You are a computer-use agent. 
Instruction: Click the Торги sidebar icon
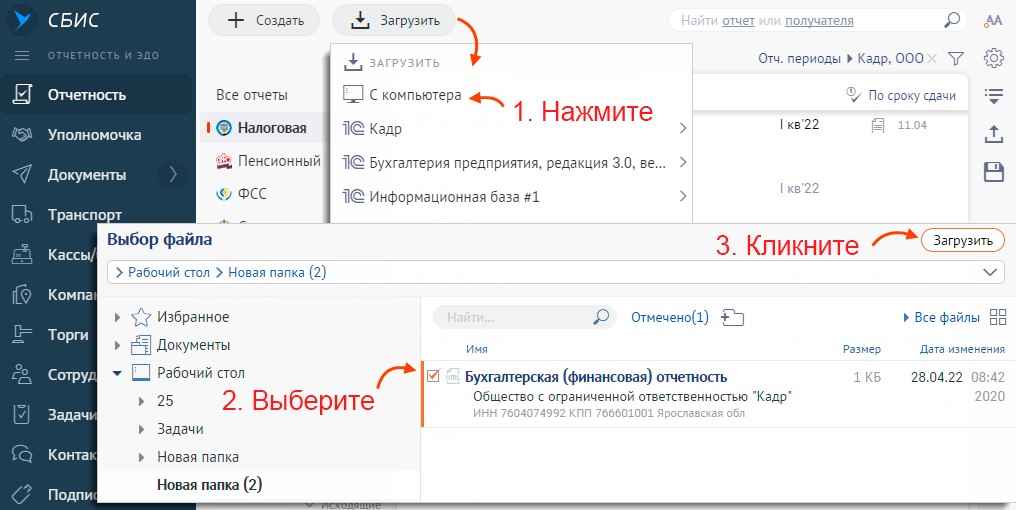tap(22, 335)
